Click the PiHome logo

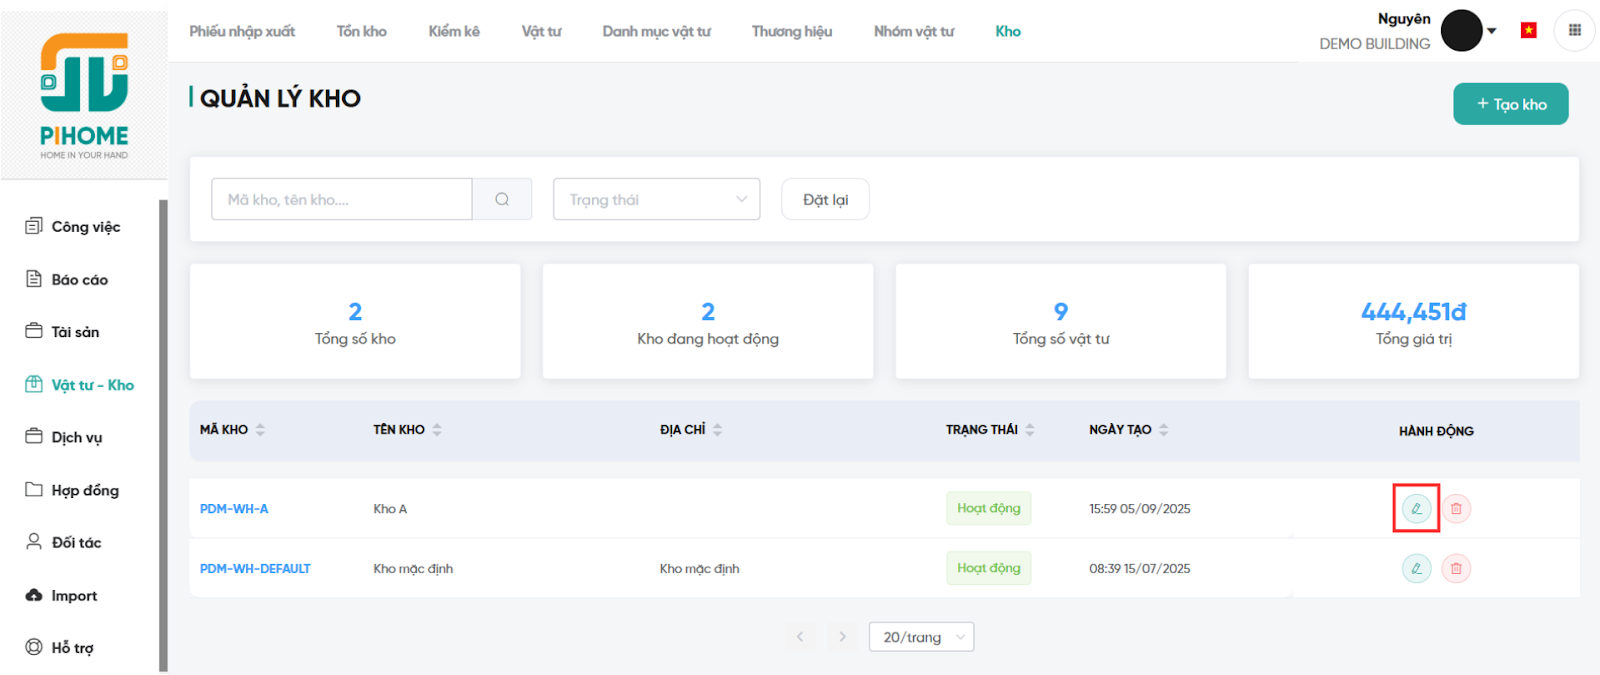pyautogui.click(x=84, y=96)
